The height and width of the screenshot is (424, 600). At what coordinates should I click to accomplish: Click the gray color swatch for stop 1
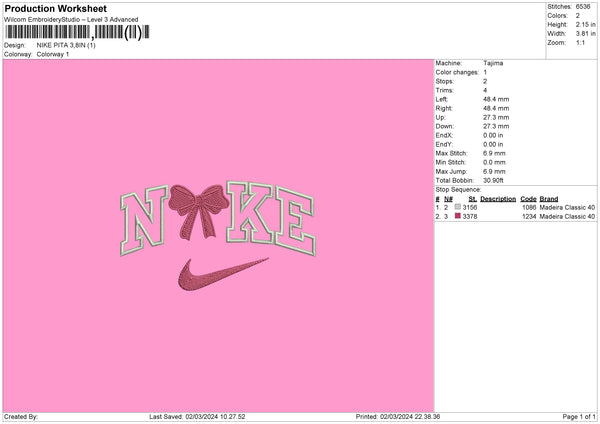[x=458, y=206]
